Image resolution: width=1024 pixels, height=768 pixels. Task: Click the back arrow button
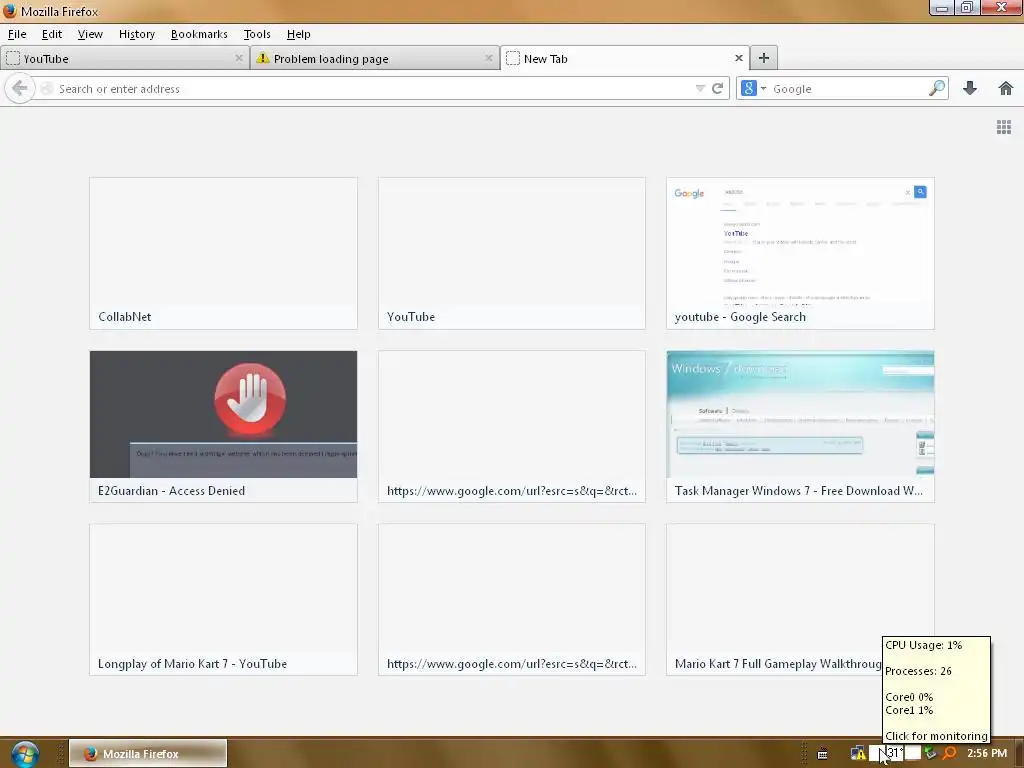pos(20,88)
